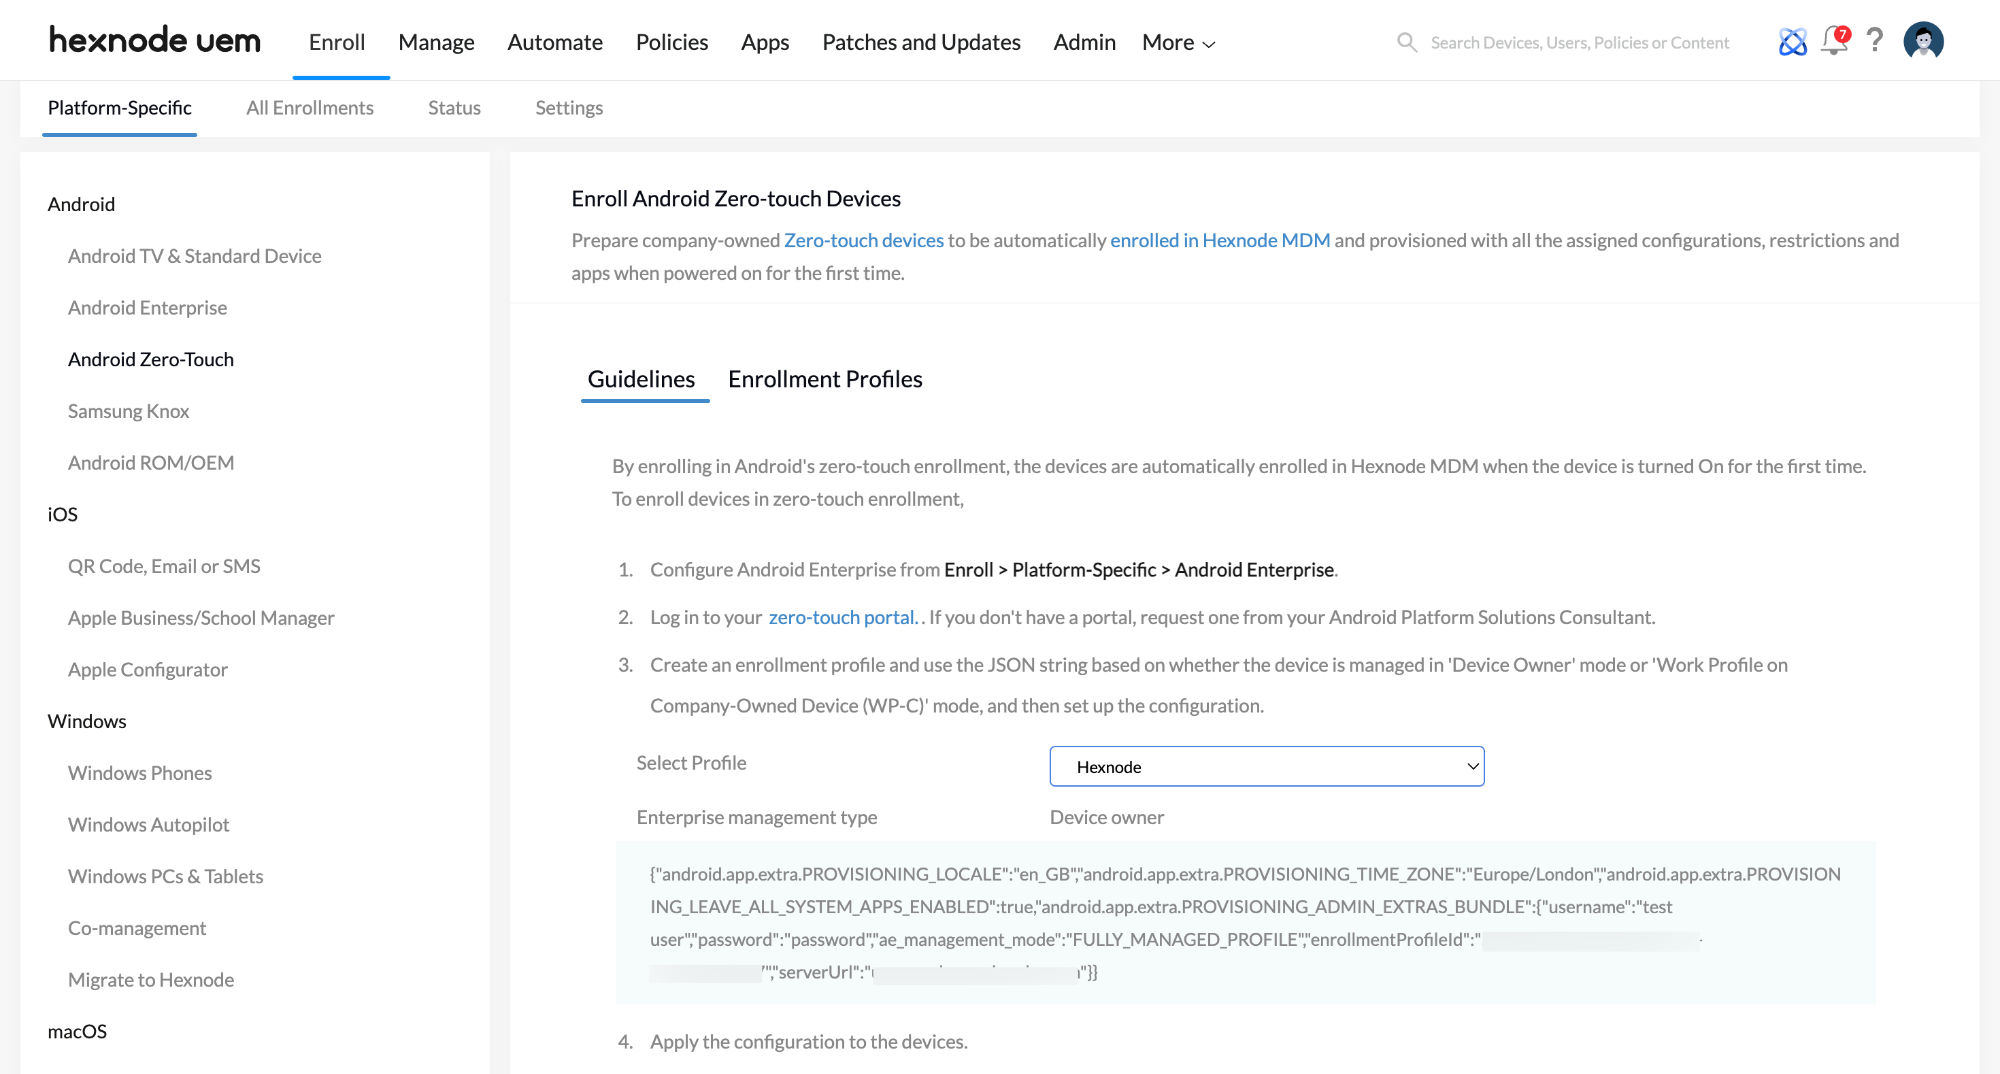Follow the Zero-touch devices link
This screenshot has height=1074, width=2000.
point(864,240)
